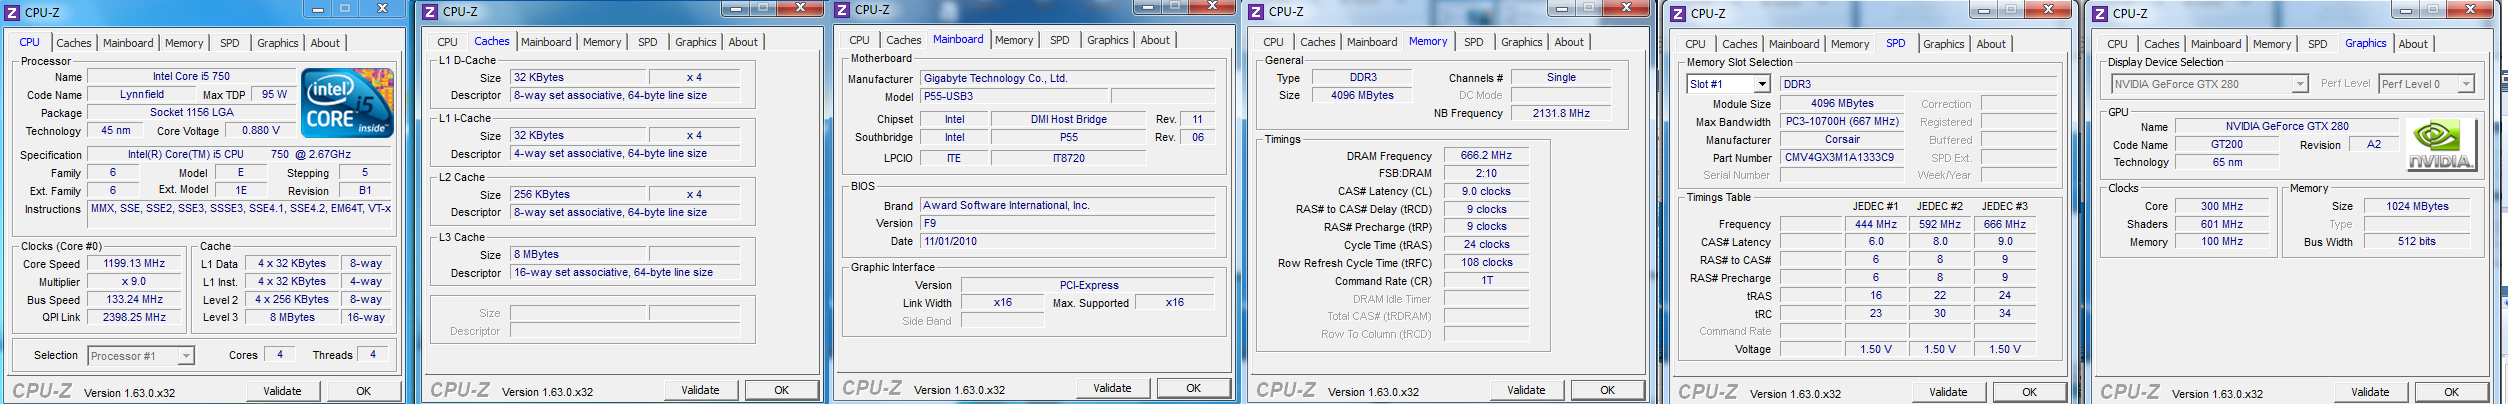
Task: Click OK in the Caches window
Action: 782,390
